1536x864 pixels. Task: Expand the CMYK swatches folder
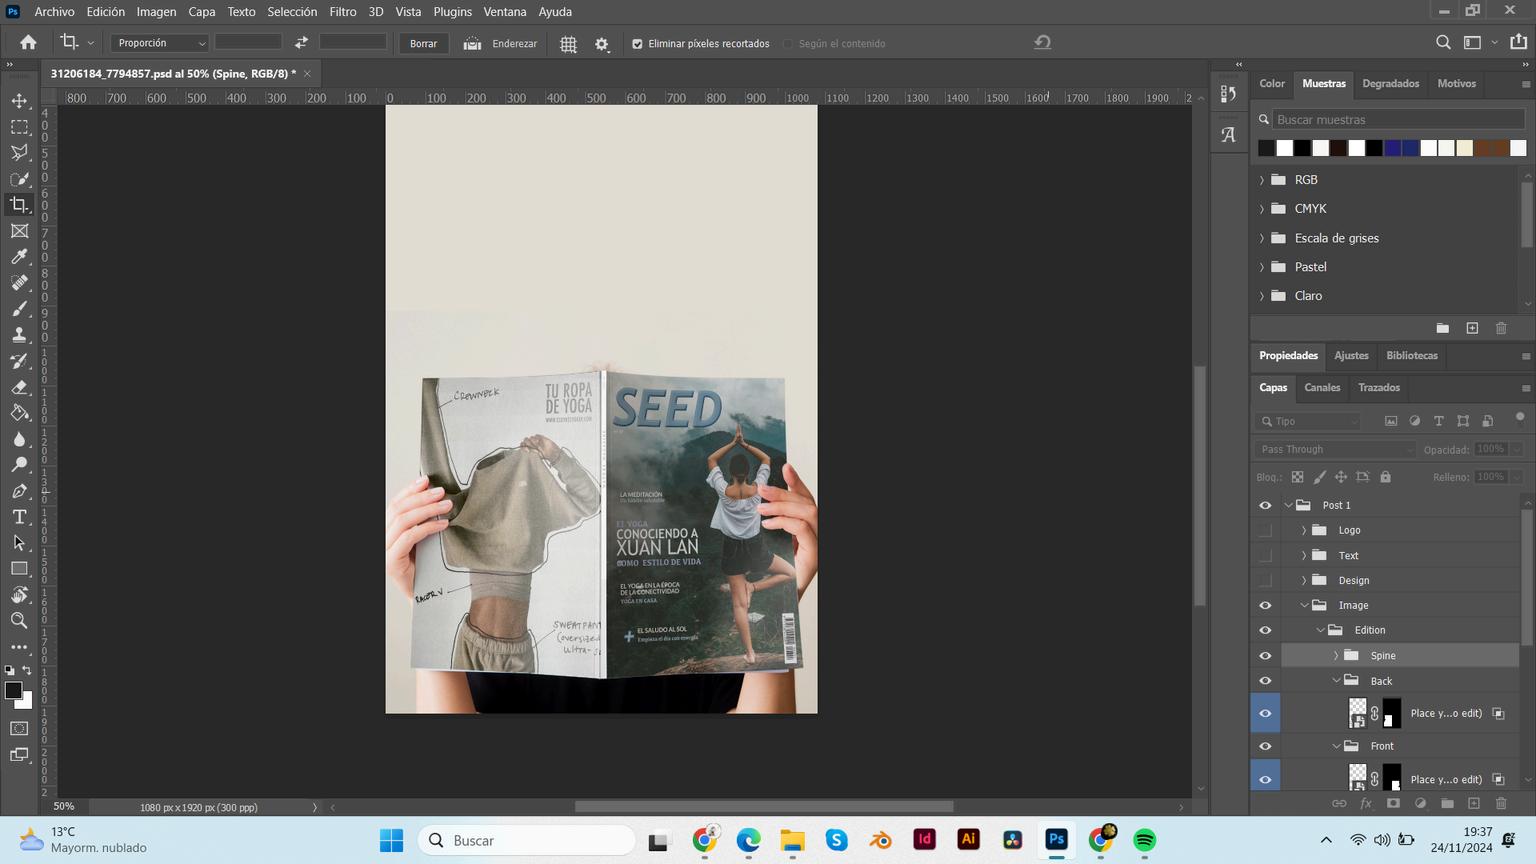[x=1262, y=209]
